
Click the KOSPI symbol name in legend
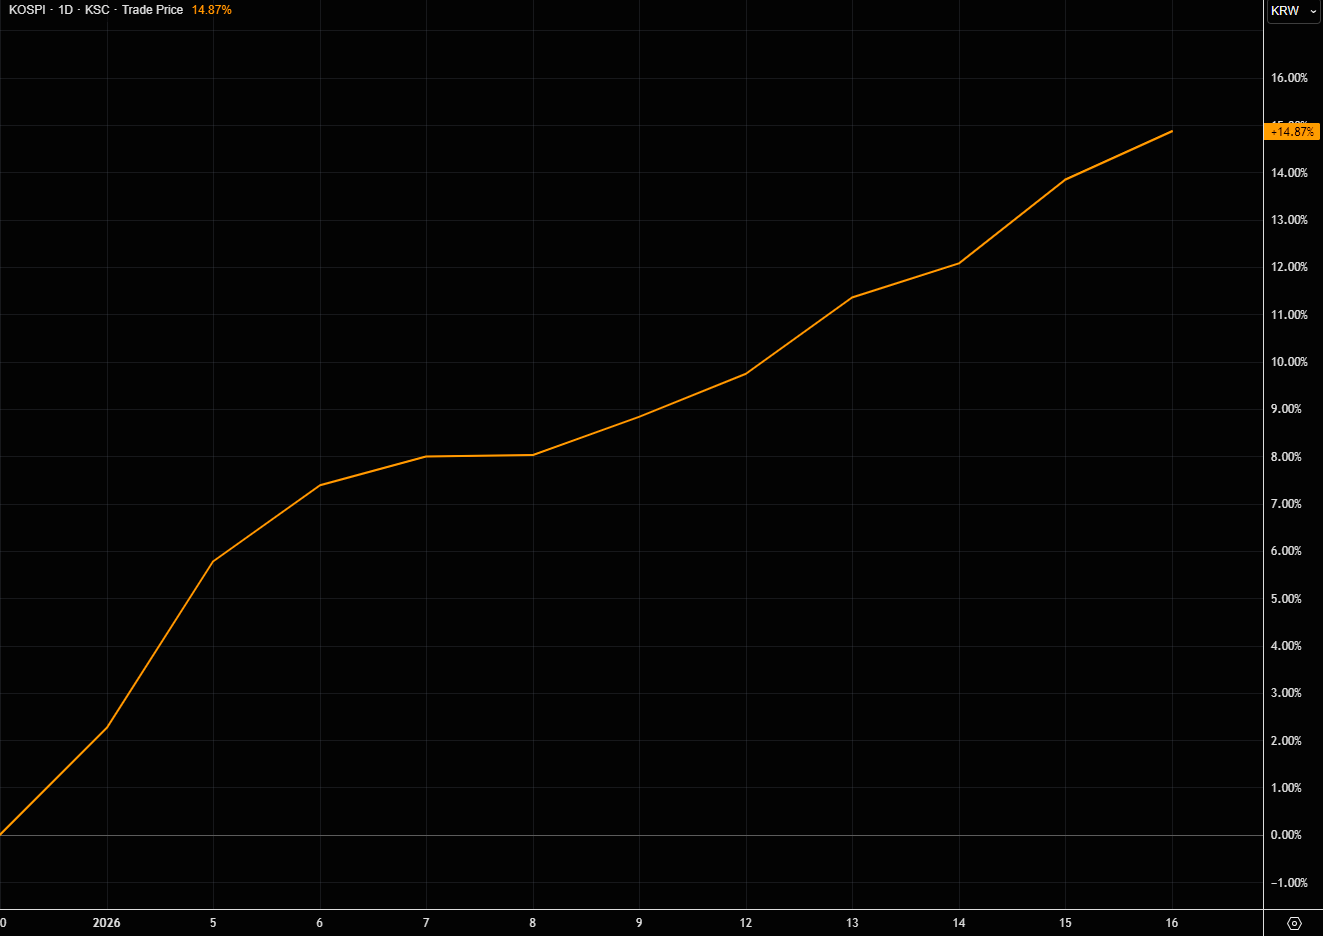point(27,10)
